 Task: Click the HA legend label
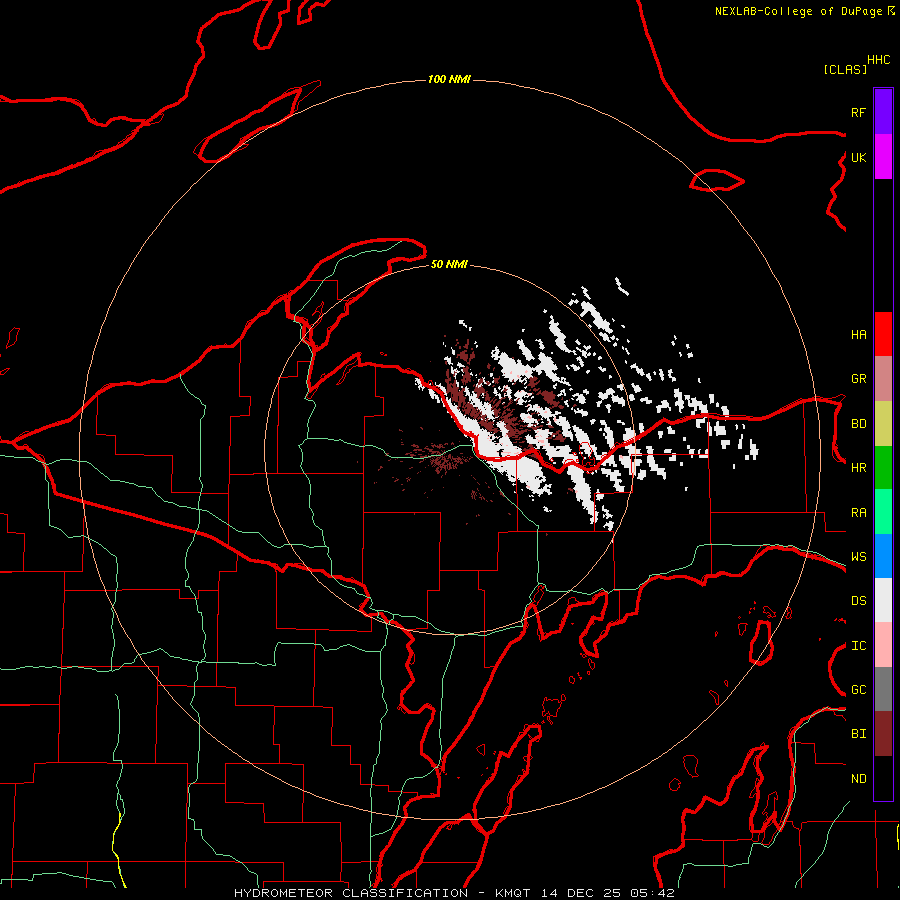pyautogui.click(x=858, y=334)
